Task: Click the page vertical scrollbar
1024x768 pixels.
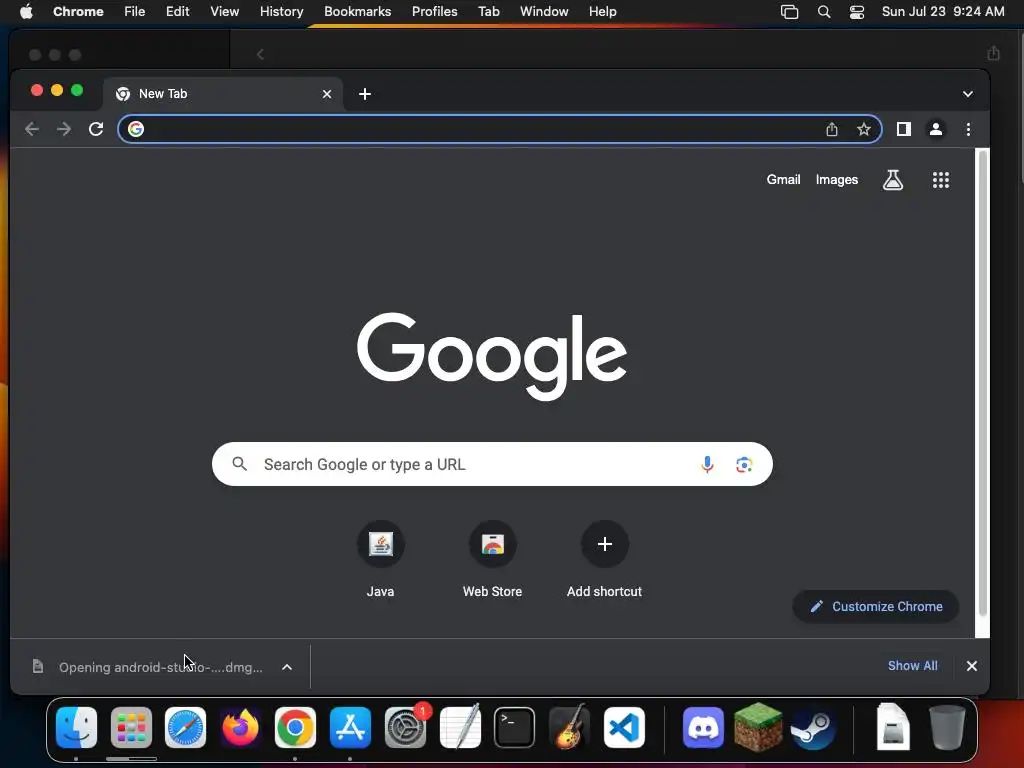Action: [982, 382]
